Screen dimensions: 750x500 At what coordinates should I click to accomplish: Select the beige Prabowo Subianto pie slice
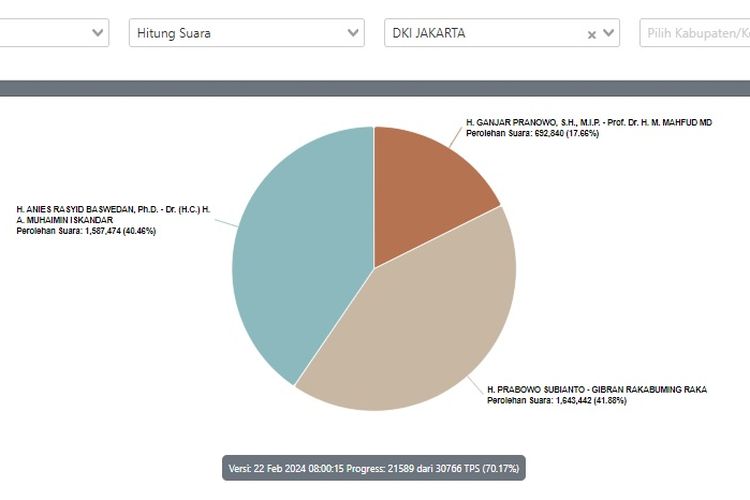(420, 330)
